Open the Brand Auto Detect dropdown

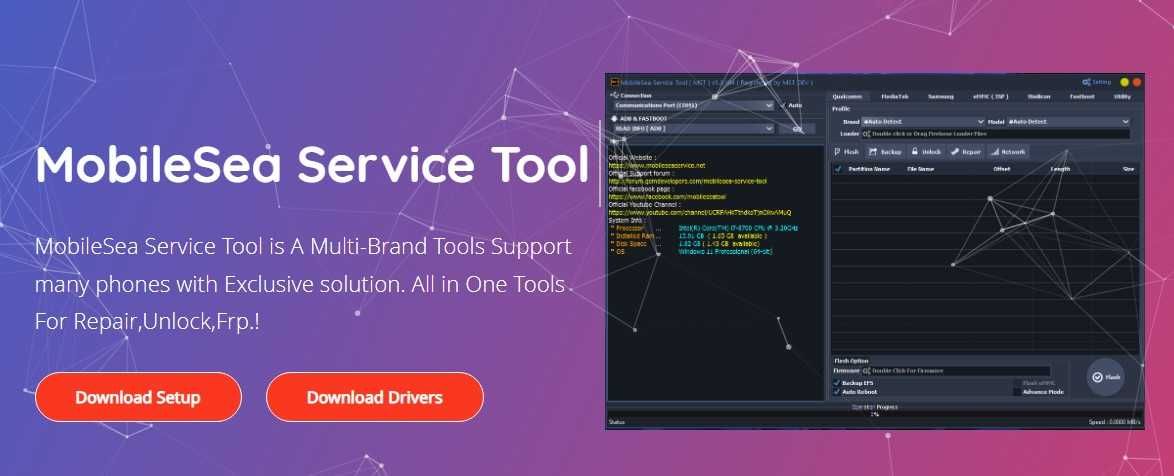point(922,121)
